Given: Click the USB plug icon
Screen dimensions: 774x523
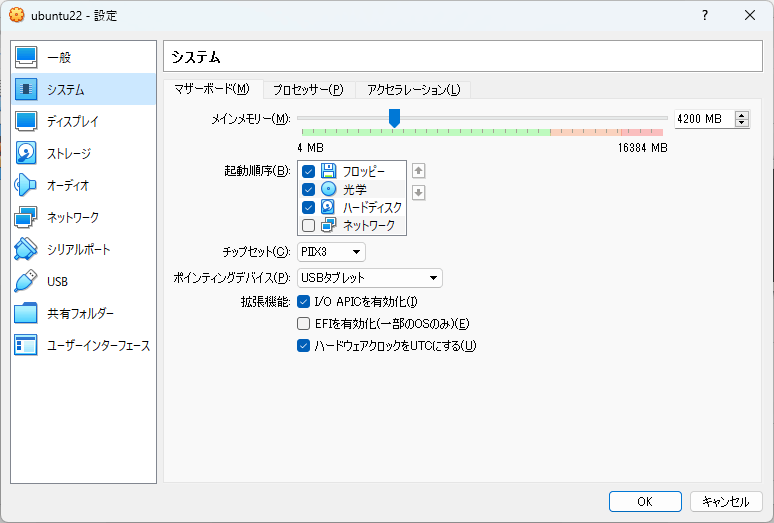Looking at the screenshot, I should [x=26, y=281].
